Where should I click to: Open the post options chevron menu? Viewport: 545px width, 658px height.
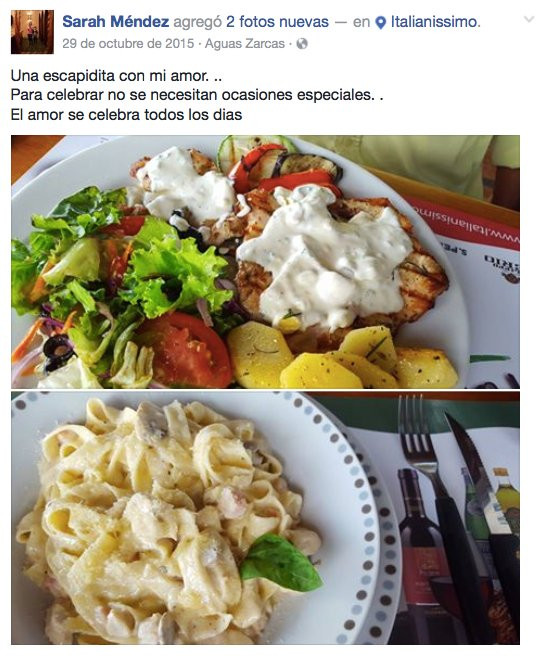(529, 19)
